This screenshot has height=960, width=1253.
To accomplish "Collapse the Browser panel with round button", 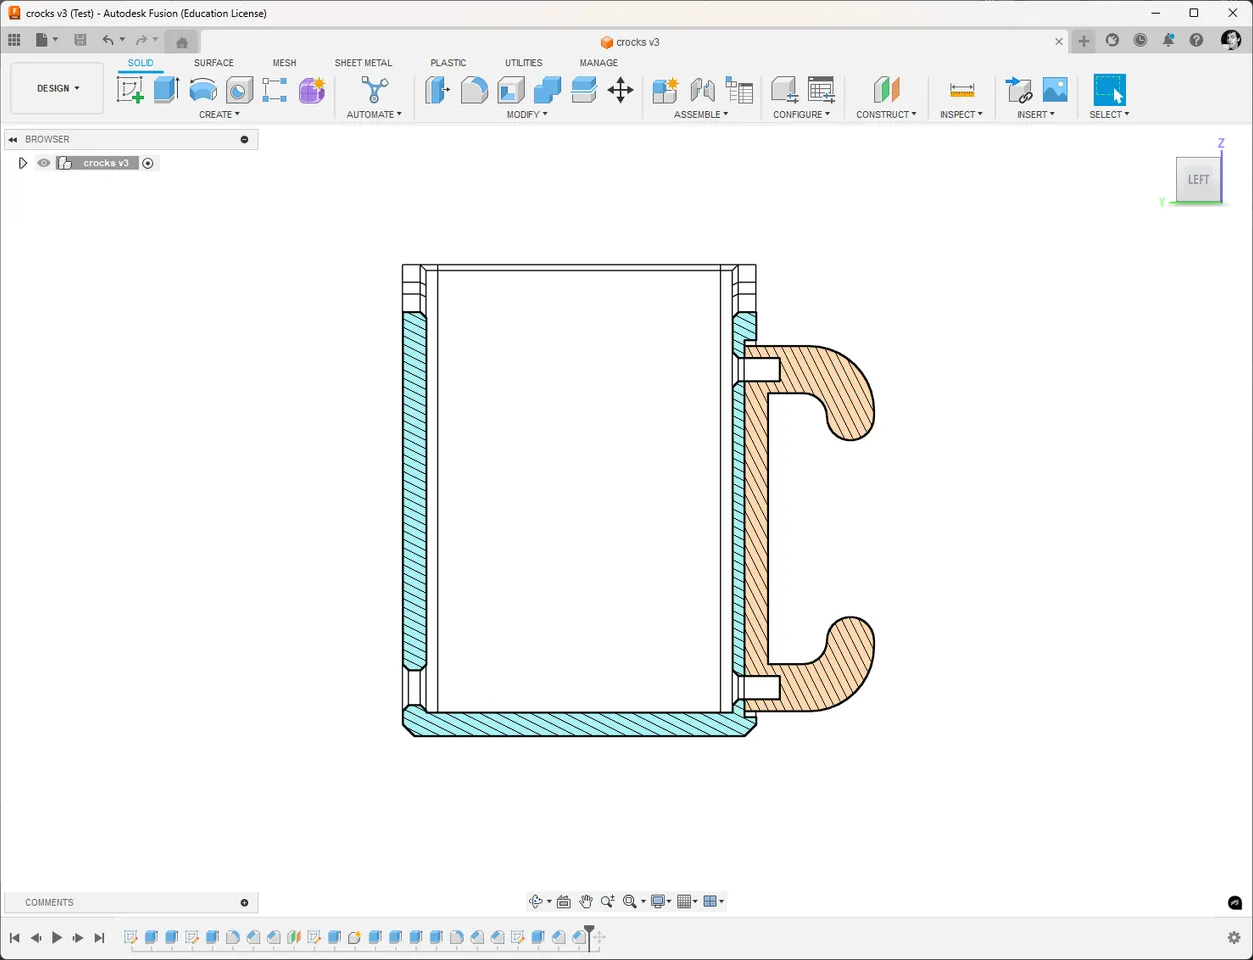I will [244, 139].
